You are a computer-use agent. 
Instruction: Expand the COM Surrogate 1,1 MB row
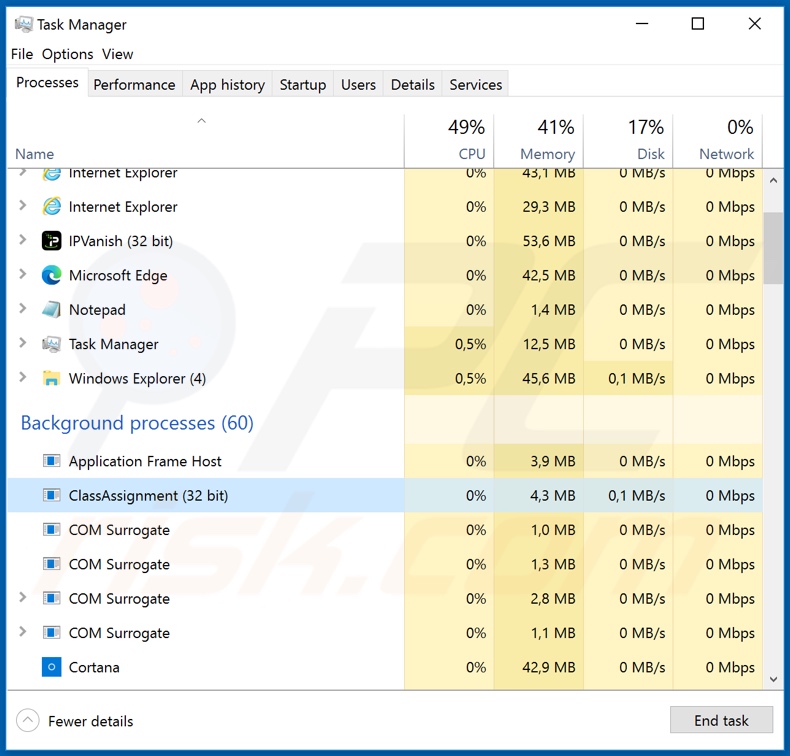(22, 632)
